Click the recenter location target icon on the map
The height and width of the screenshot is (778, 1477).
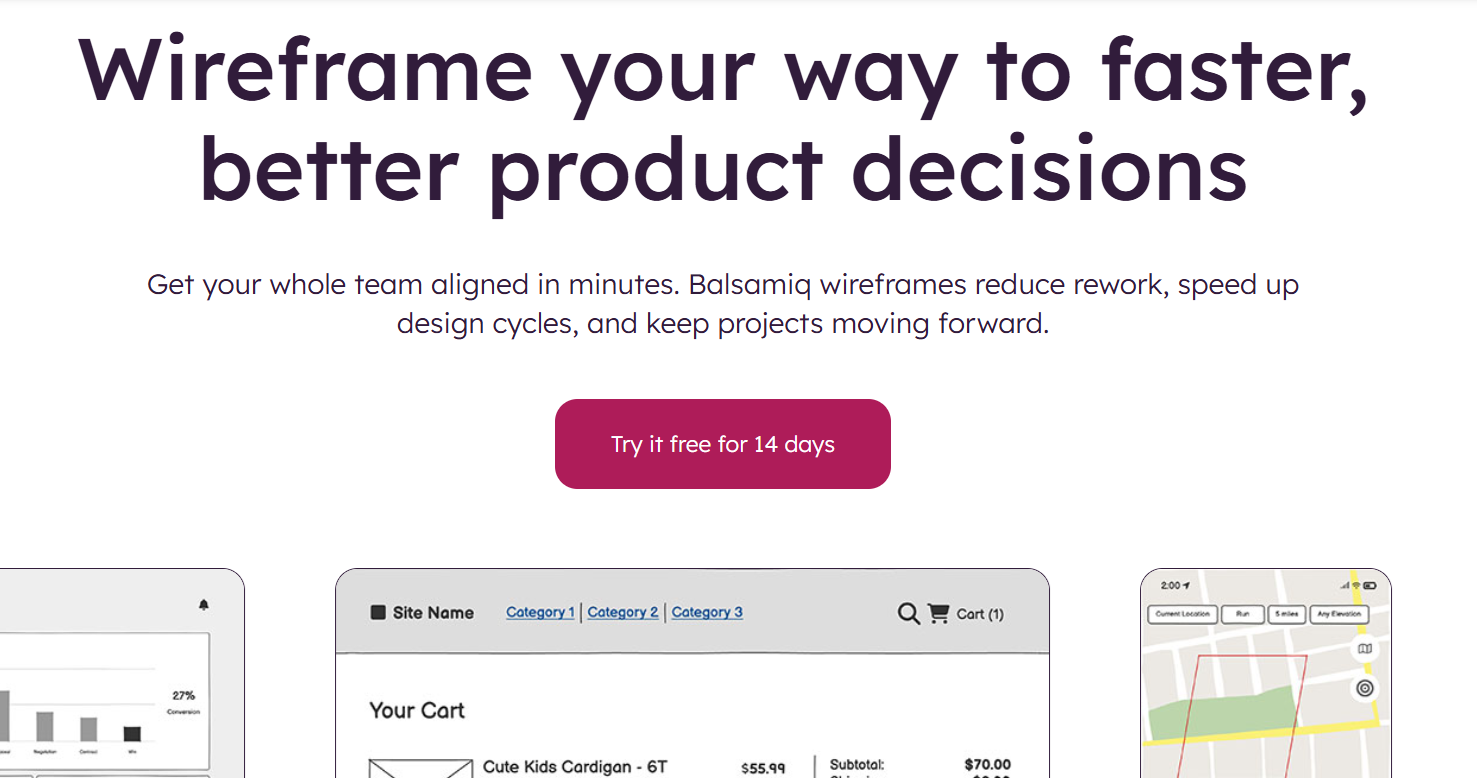tap(1365, 688)
